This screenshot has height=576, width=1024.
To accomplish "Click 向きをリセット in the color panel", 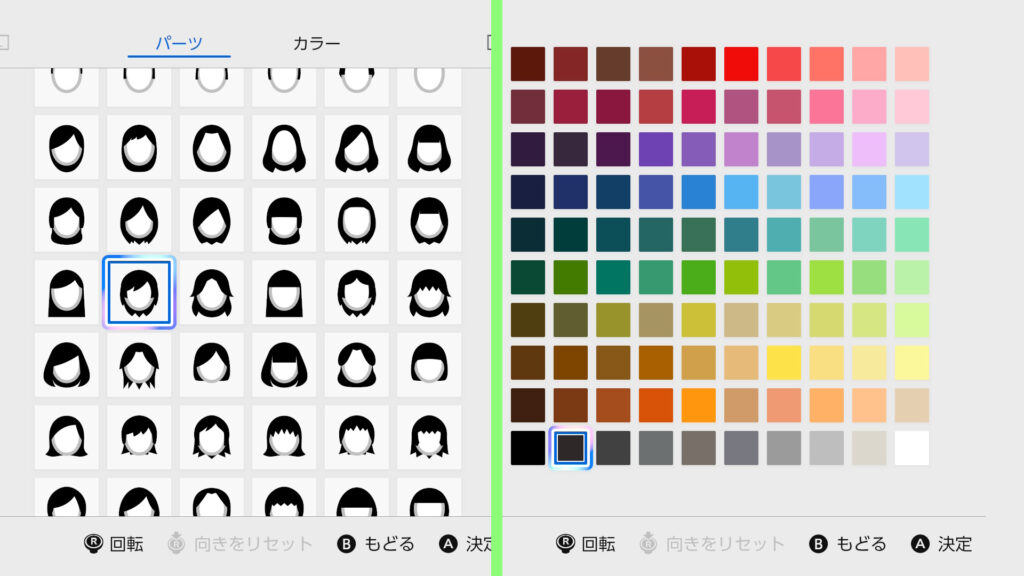I will [725, 544].
